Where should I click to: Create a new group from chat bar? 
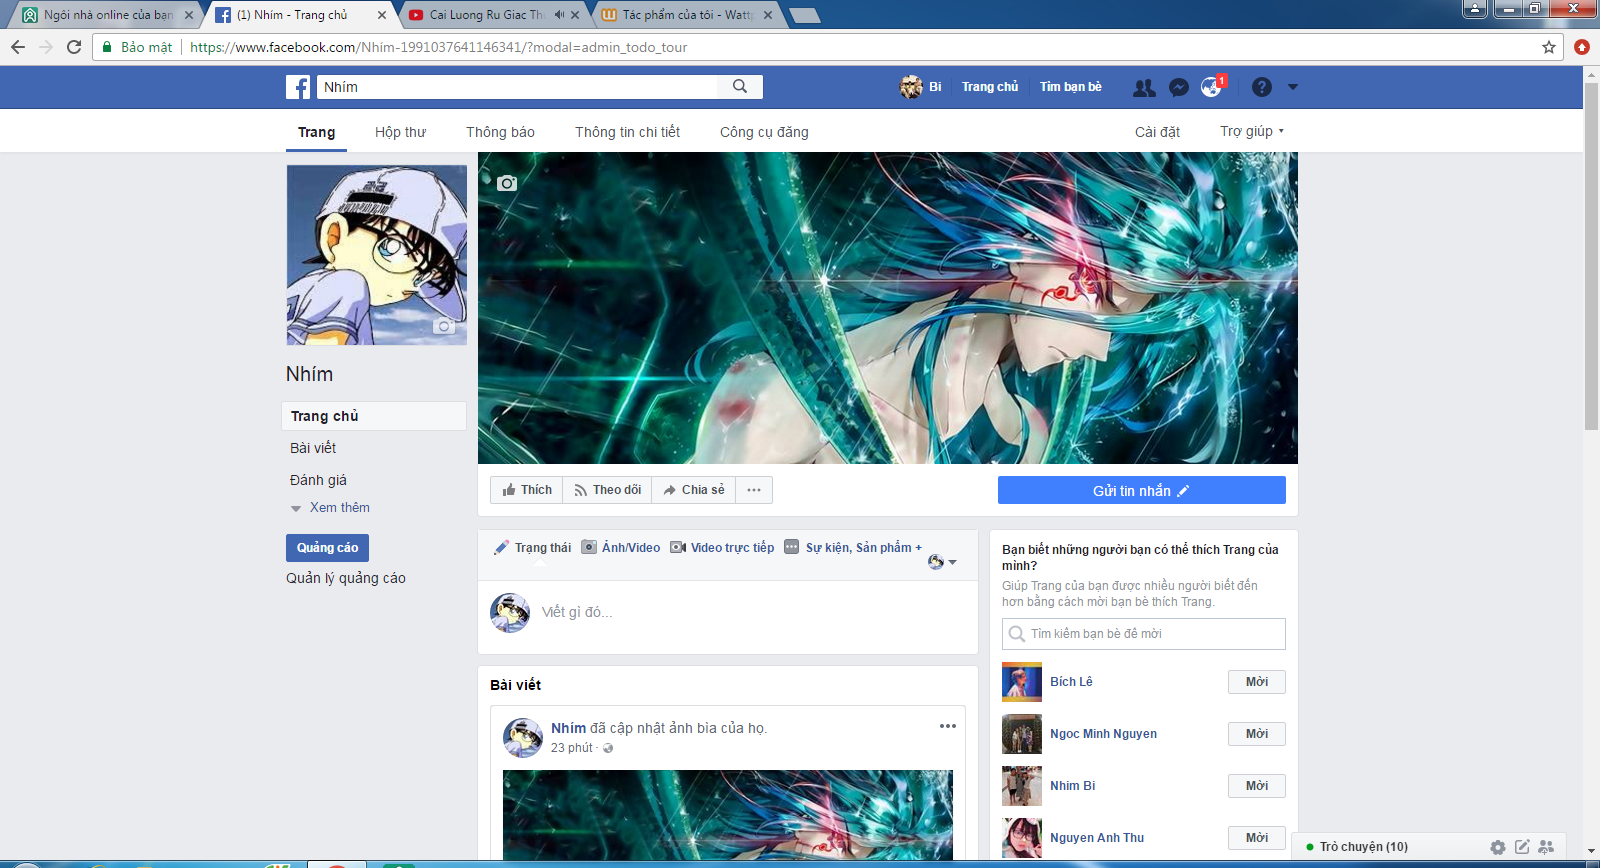(x=1546, y=847)
